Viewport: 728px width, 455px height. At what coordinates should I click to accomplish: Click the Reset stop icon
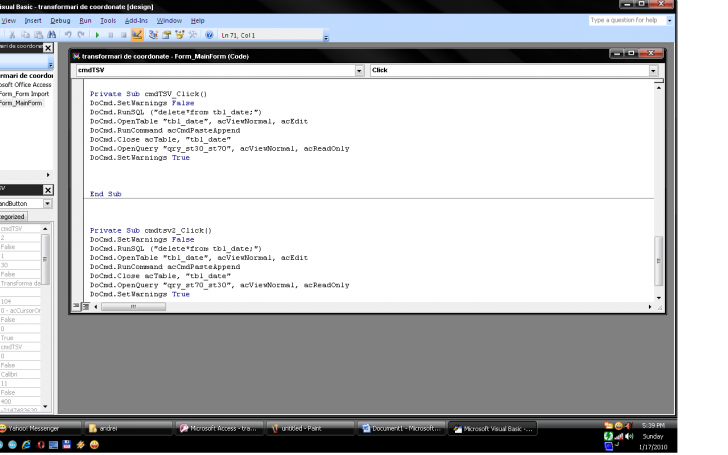pos(124,35)
